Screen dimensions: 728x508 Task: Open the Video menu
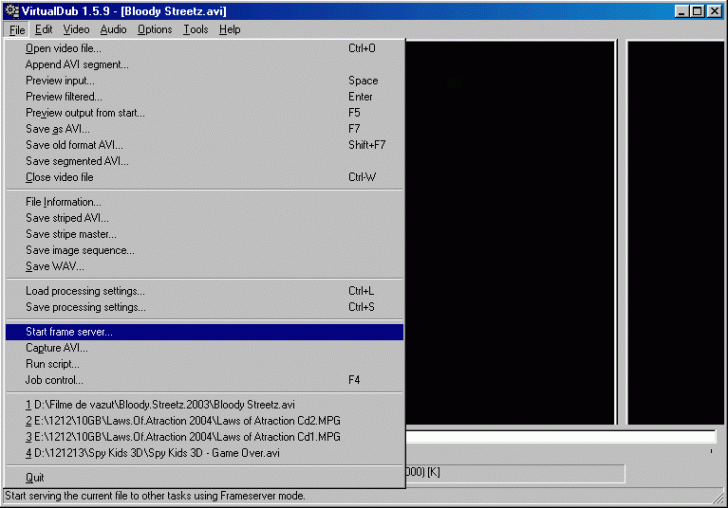point(76,30)
